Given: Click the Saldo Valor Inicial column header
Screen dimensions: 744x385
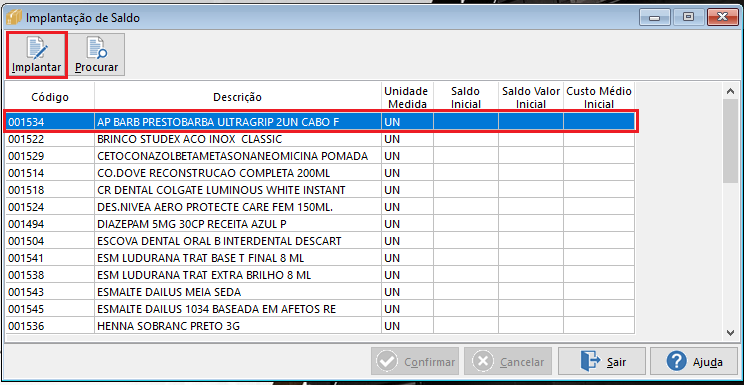Looking at the screenshot, I should pyautogui.click(x=530, y=97).
